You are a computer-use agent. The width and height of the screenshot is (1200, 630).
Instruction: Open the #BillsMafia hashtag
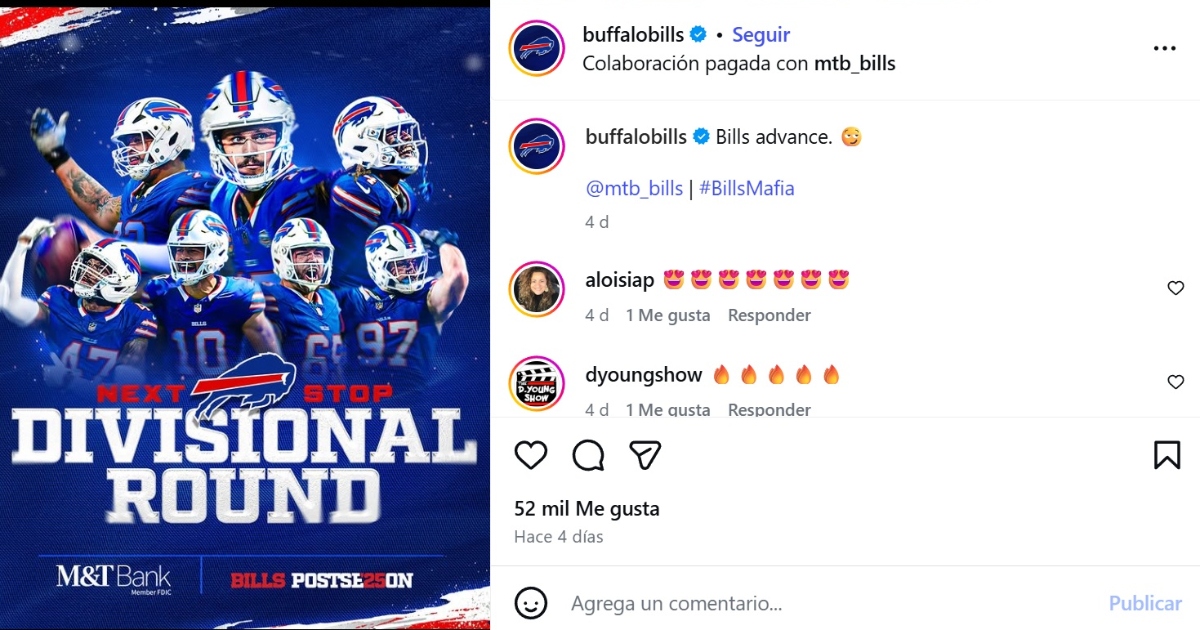[x=746, y=187]
